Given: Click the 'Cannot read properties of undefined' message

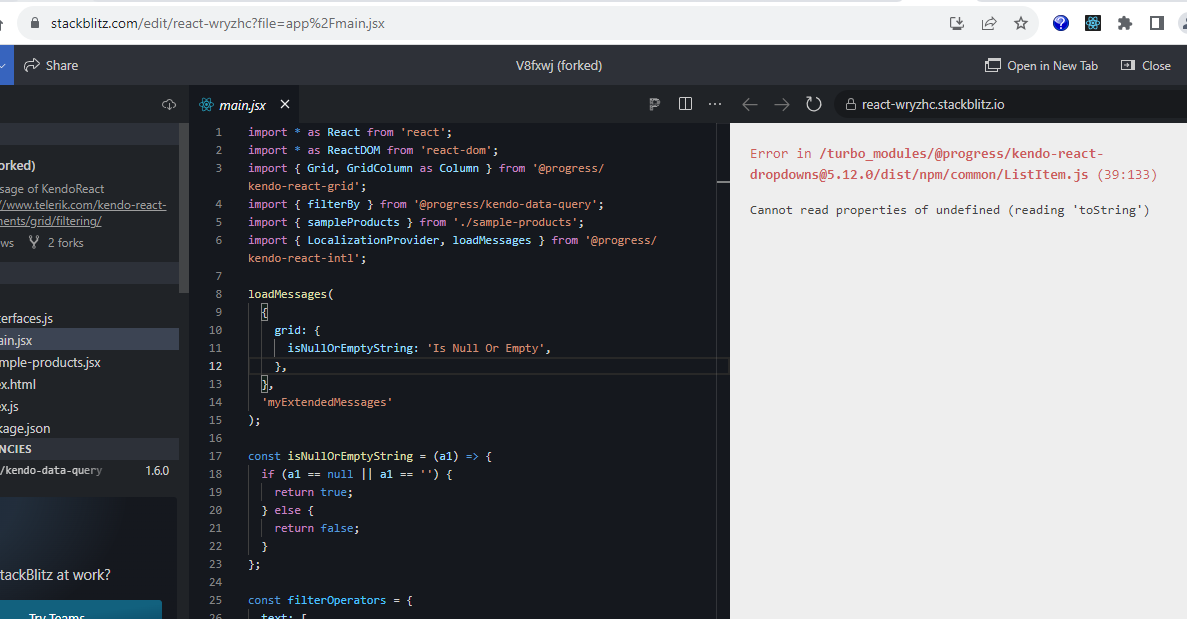Looking at the screenshot, I should 949,210.
